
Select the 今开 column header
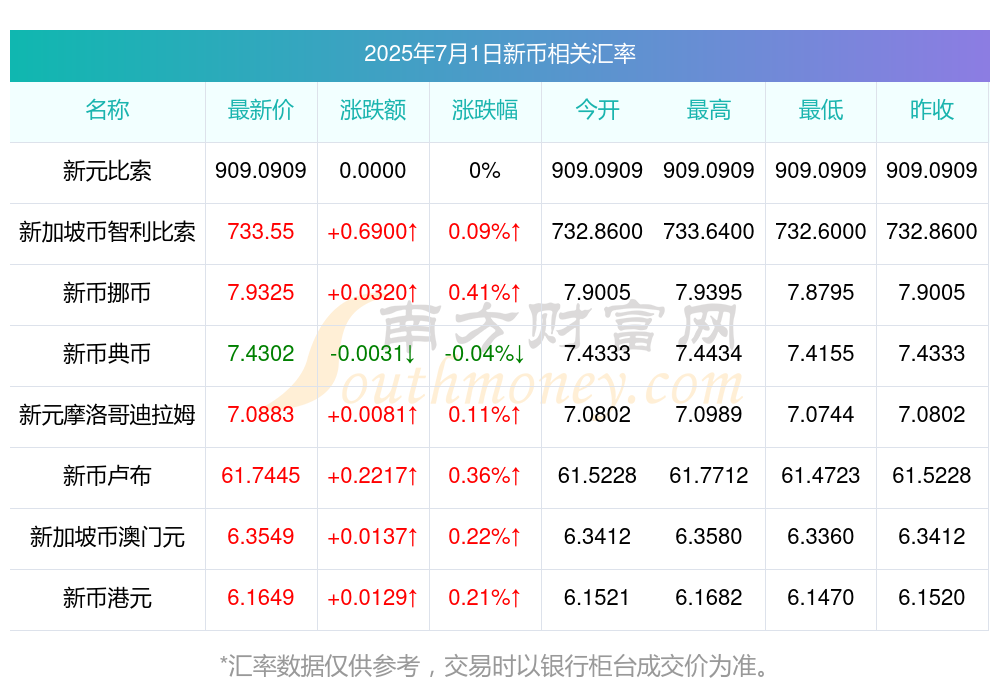click(x=597, y=110)
